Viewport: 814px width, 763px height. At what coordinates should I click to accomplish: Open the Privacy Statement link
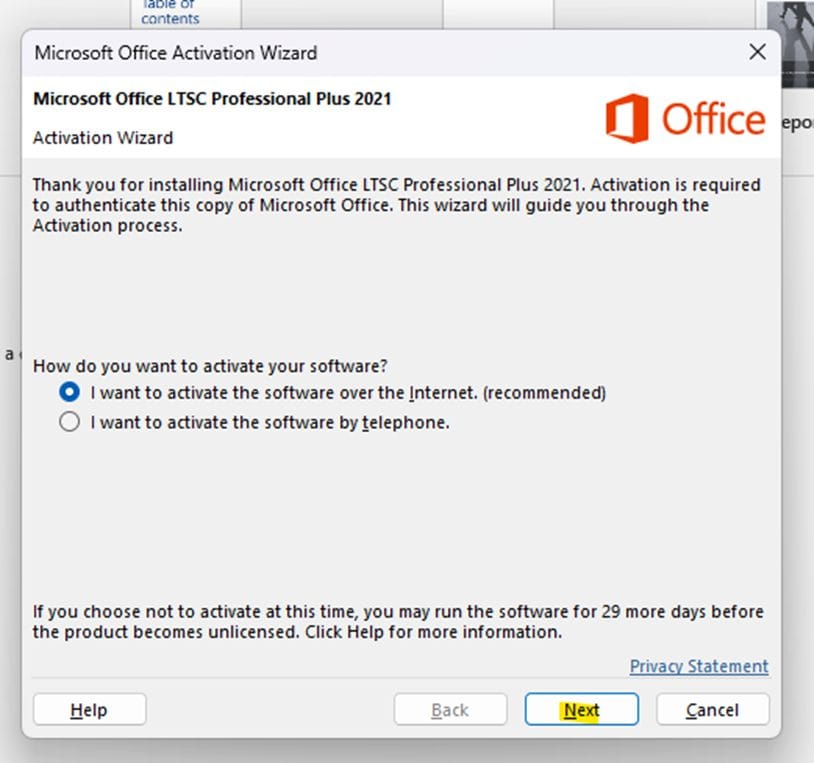coord(699,666)
